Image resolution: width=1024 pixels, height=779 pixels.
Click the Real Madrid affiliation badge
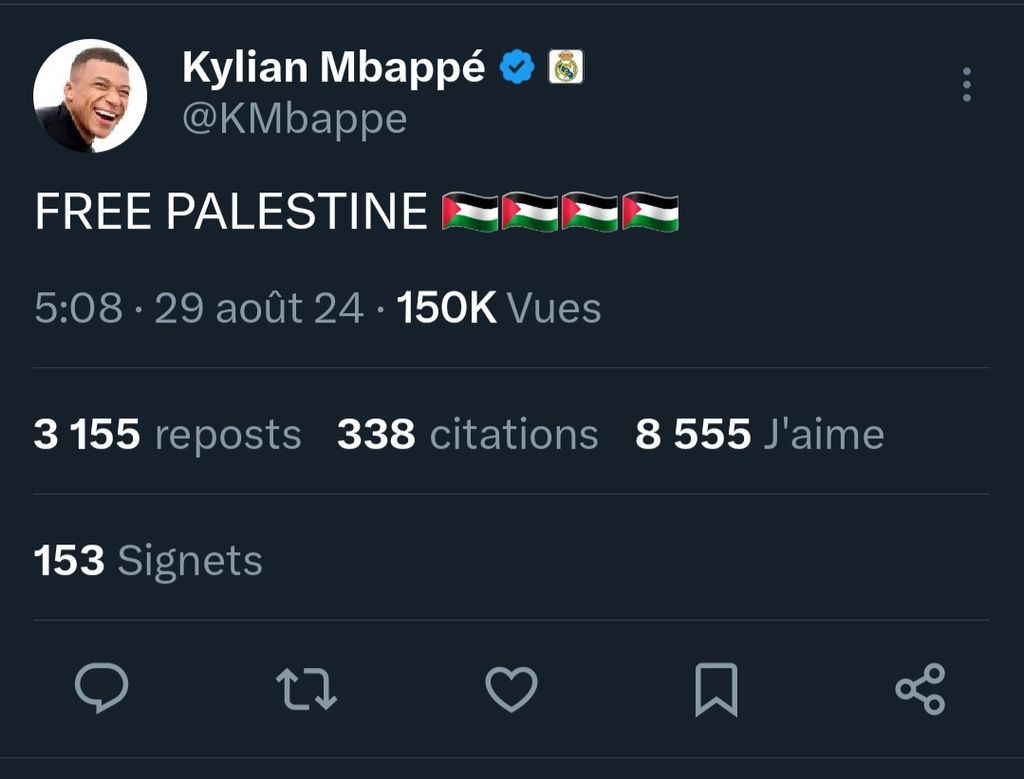pyautogui.click(x=566, y=68)
